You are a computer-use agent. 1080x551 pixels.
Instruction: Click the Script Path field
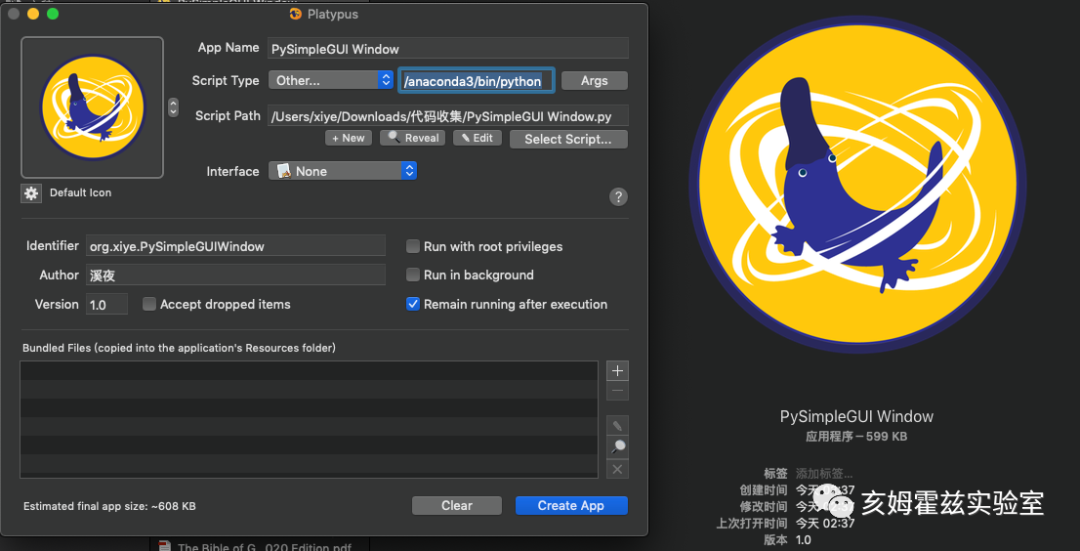[x=448, y=116]
